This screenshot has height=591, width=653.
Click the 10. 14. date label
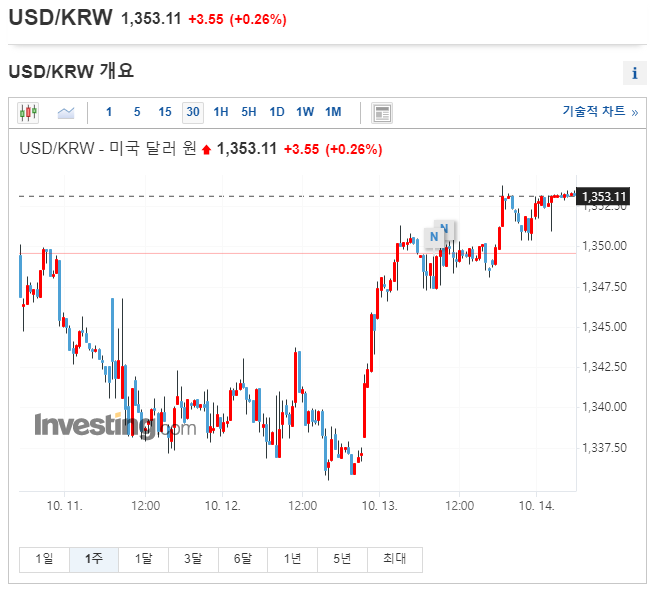coord(536,506)
